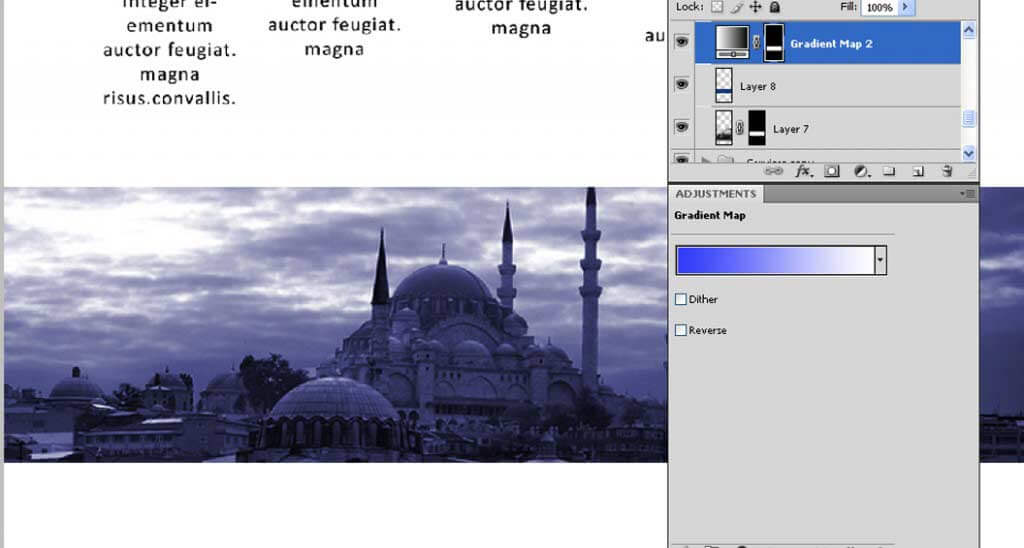Click the Fill 100% value field
This screenshot has width=1024, height=548.
pos(880,7)
